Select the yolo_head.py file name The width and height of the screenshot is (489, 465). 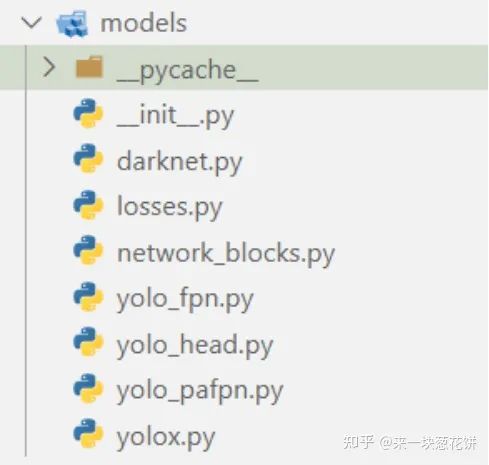(x=195, y=346)
